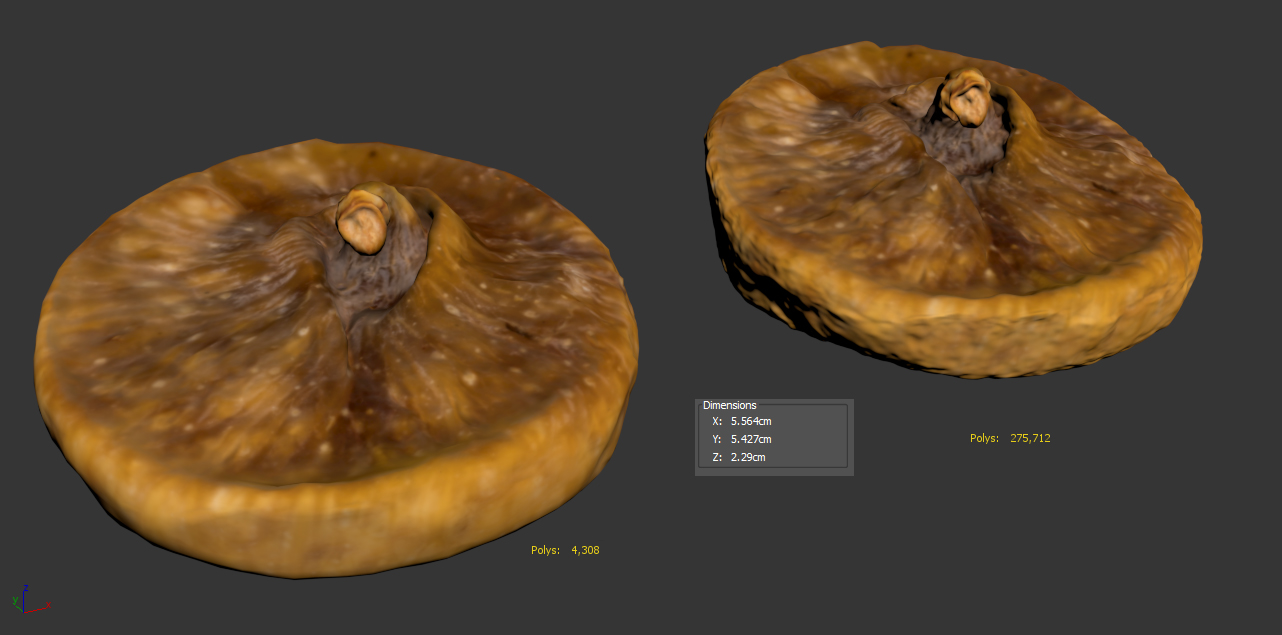Click the Polys 4,308 counter
Viewport: 1282px width, 635px height.
point(565,550)
